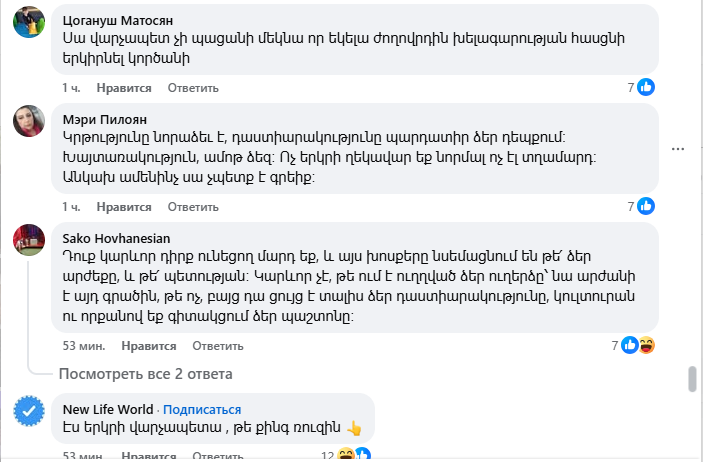Open the Sako Hovhanesian author name link
Viewport: 703px width, 462px height.
[116, 239]
